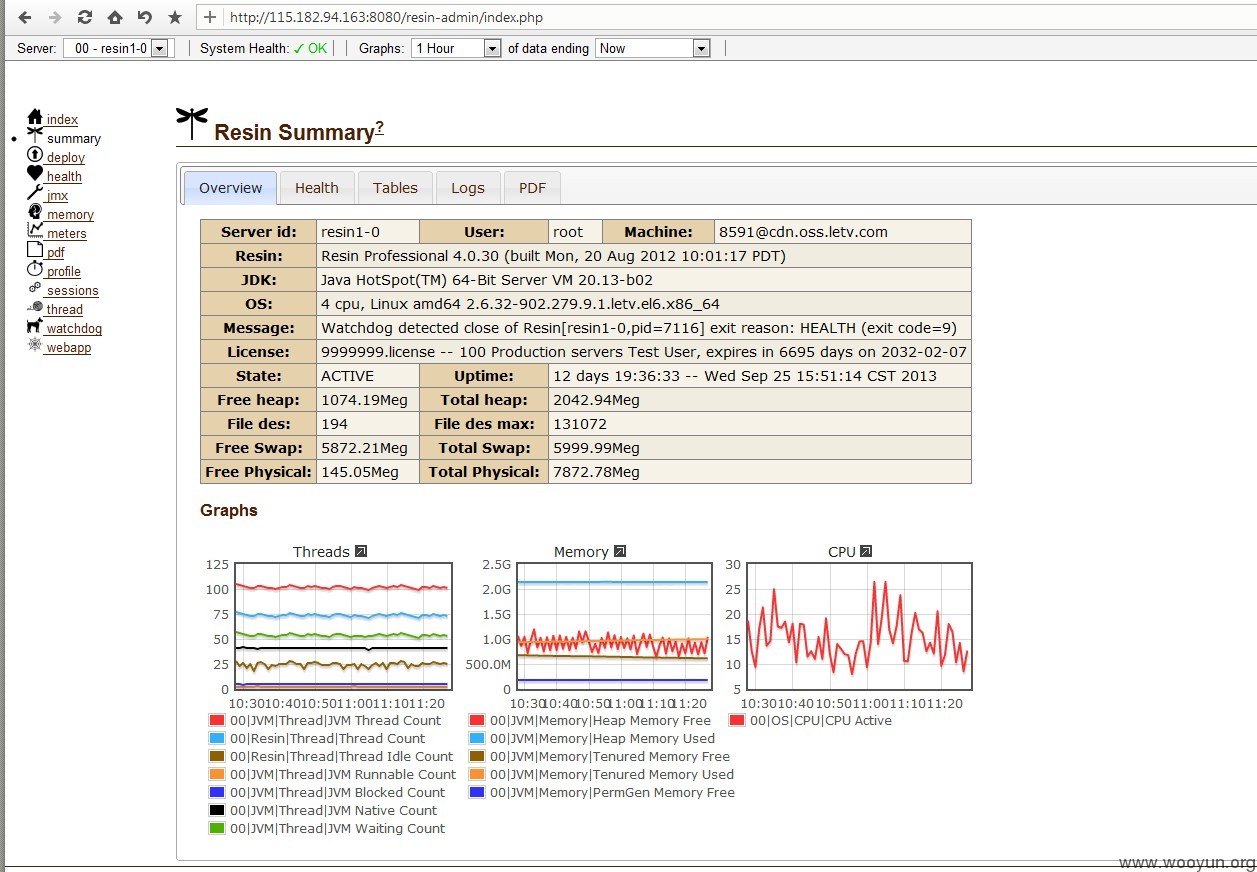Open the pdf sidebar link
The width and height of the screenshot is (1257, 872).
pos(56,253)
